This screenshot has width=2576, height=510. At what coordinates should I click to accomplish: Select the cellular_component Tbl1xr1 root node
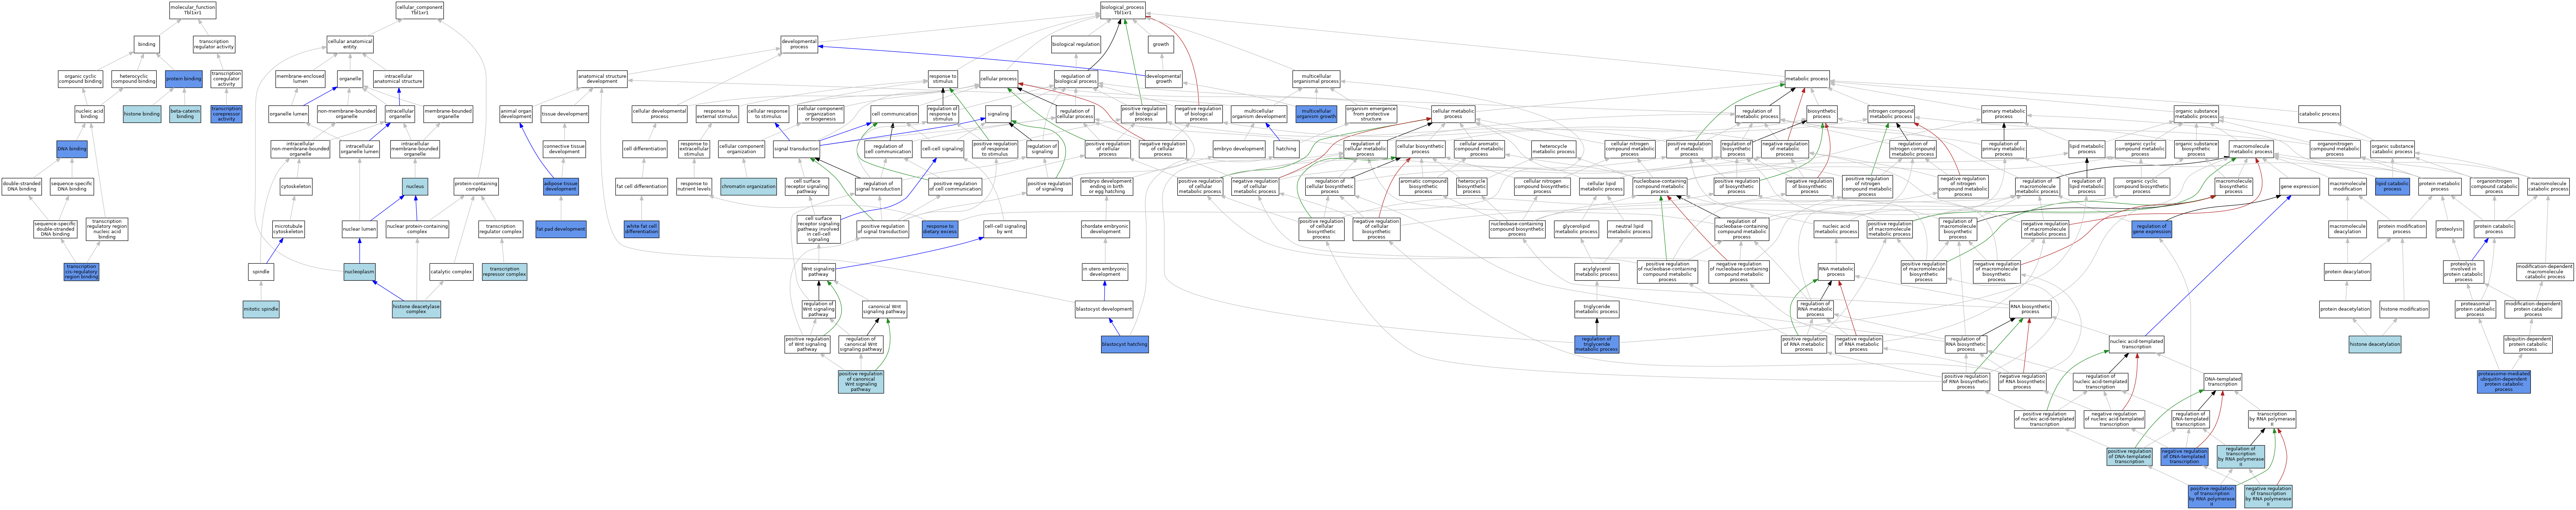pyautogui.click(x=419, y=10)
